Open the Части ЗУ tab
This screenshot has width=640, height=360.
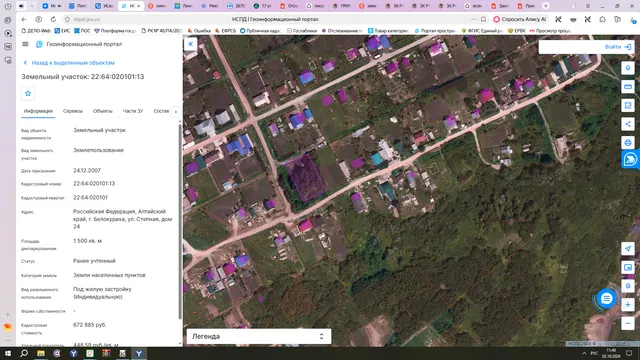pyautogui.click(x=133, y=111)
